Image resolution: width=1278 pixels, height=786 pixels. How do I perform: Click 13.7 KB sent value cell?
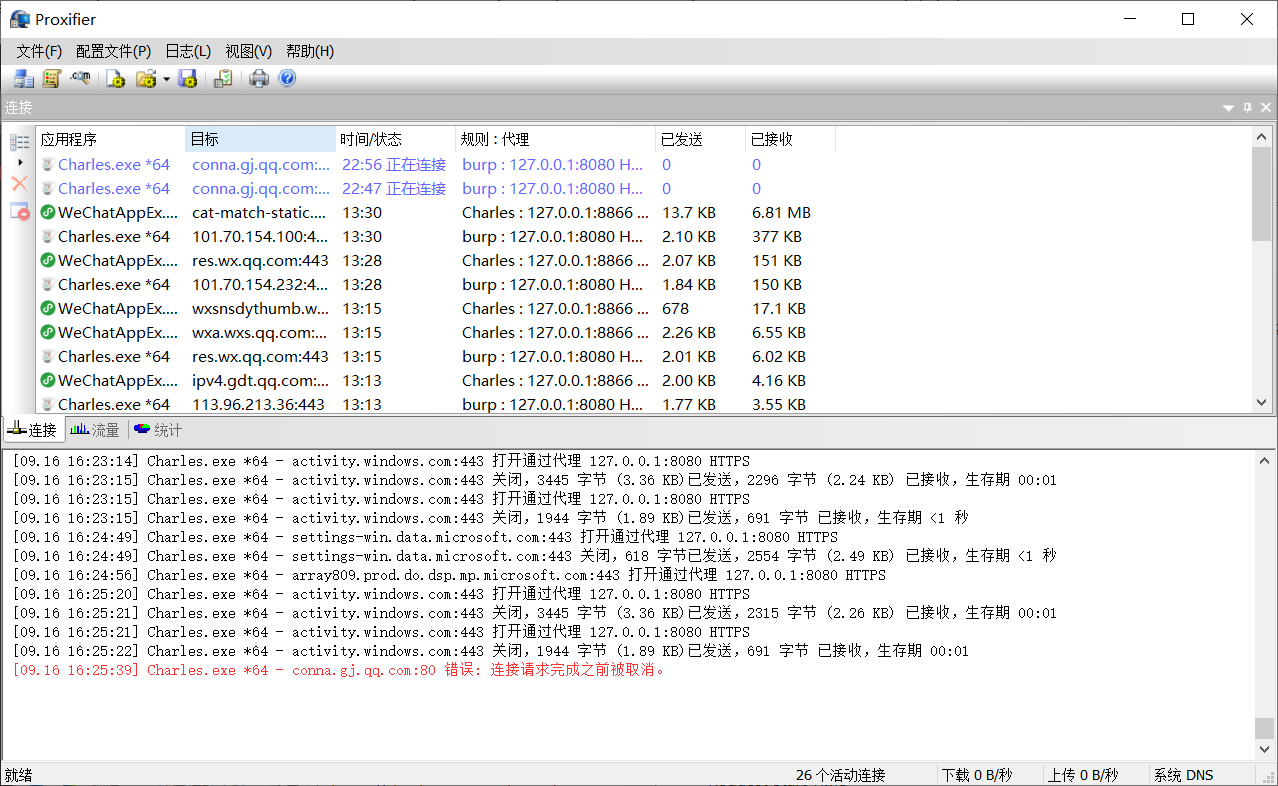(689, 212)
